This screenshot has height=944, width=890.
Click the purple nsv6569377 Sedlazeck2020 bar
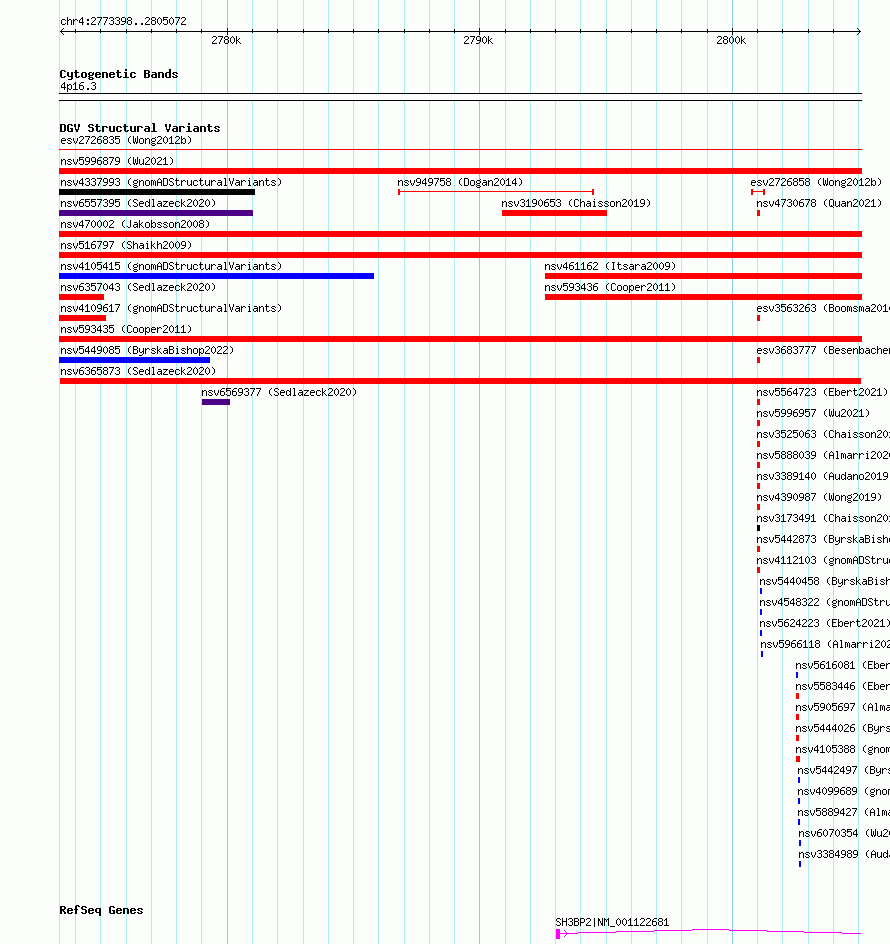(216, 402)
